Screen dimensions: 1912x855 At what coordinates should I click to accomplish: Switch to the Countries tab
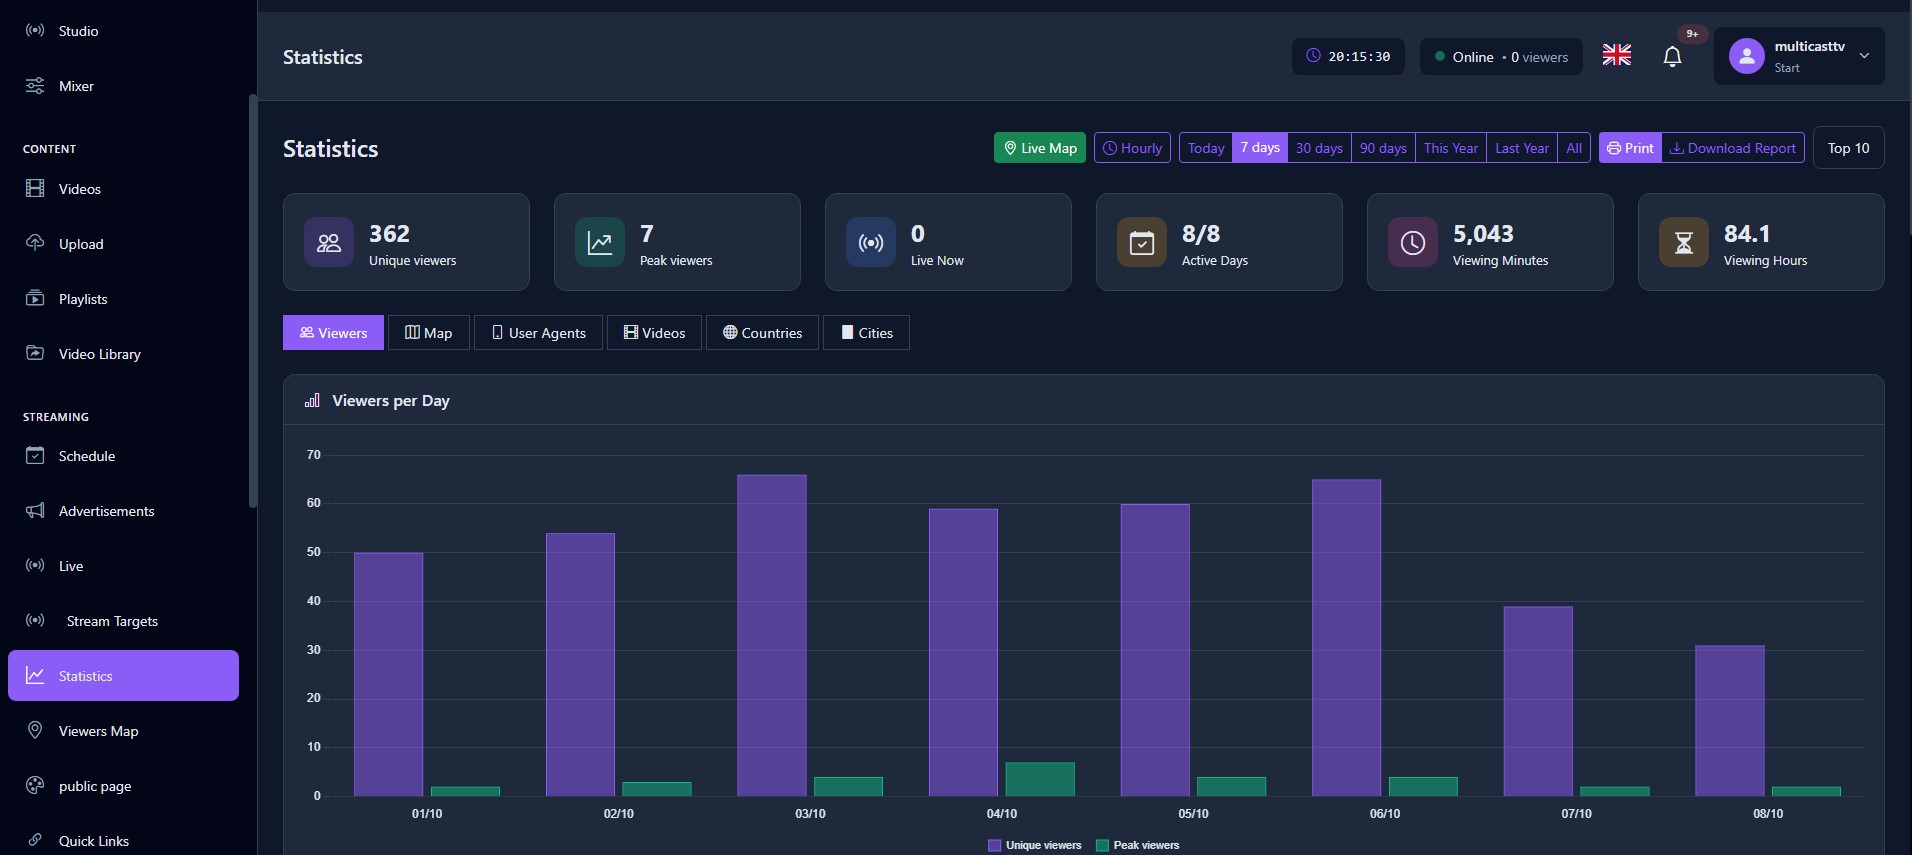(762, 333)
